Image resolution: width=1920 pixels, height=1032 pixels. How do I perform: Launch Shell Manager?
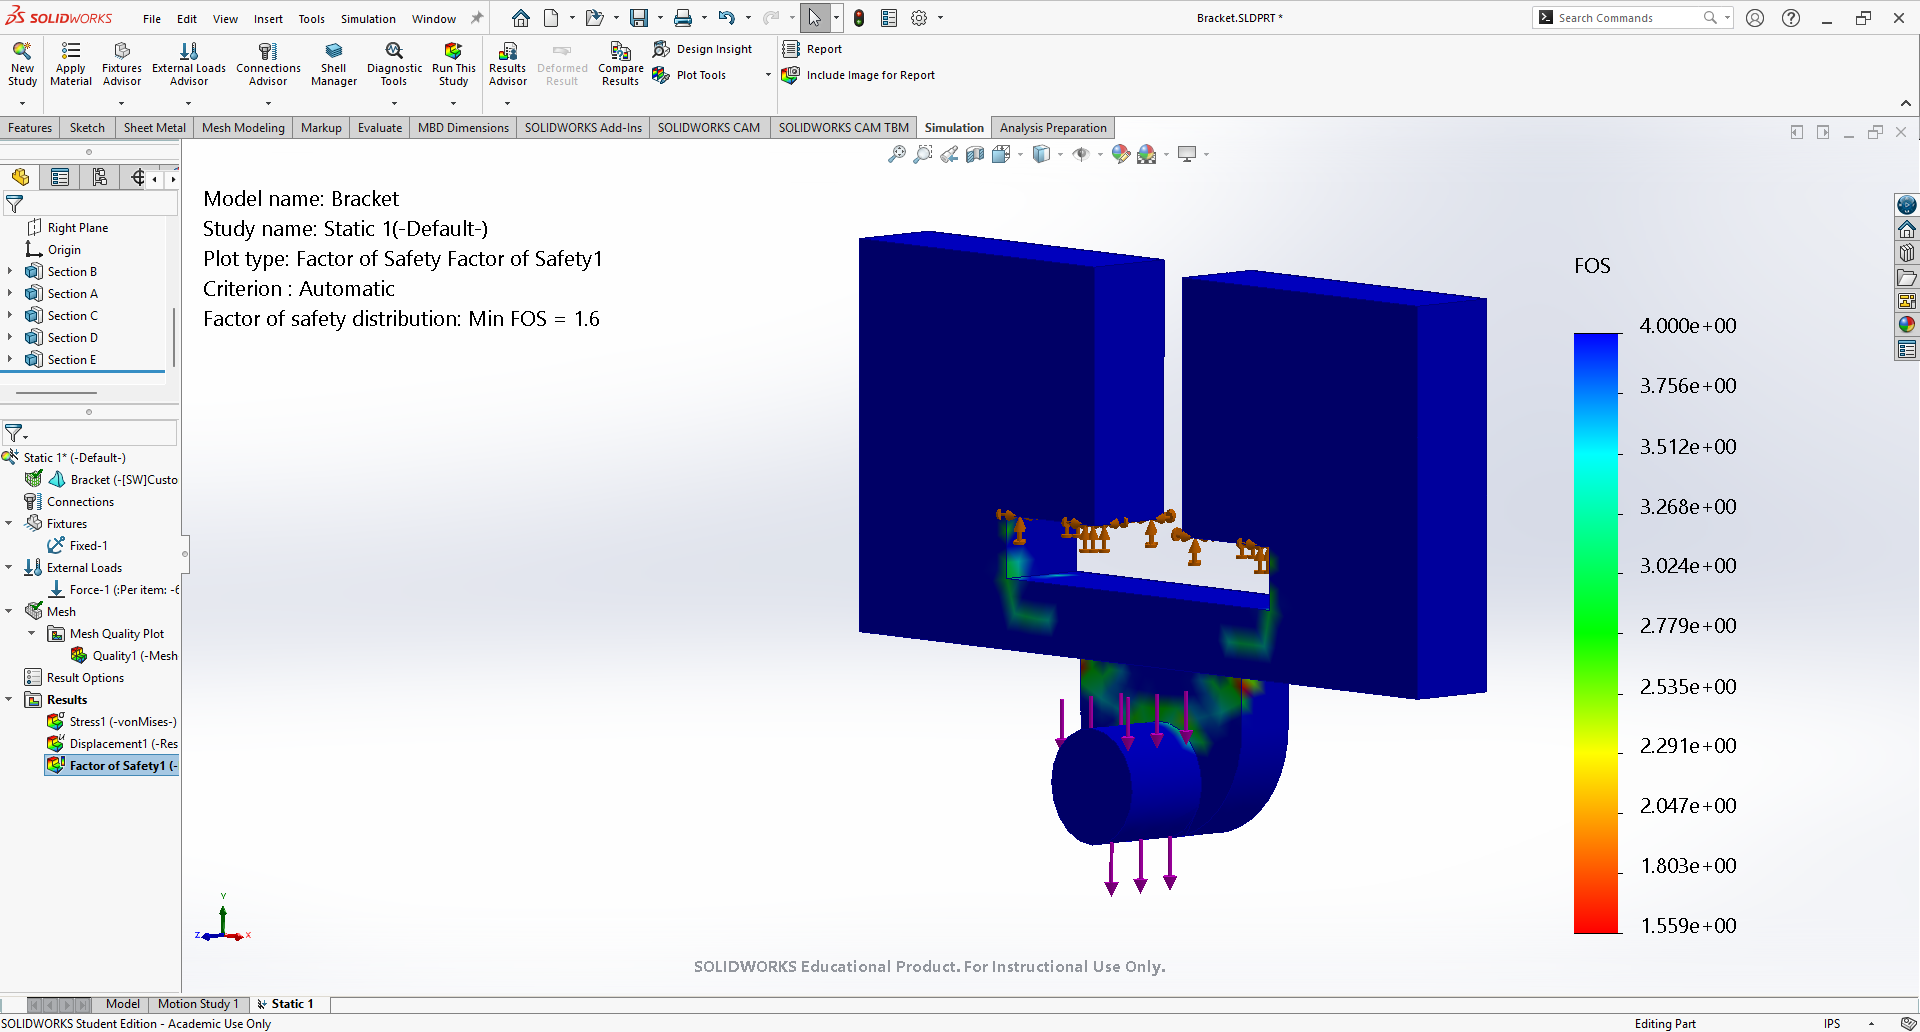(x=334, y=64)
